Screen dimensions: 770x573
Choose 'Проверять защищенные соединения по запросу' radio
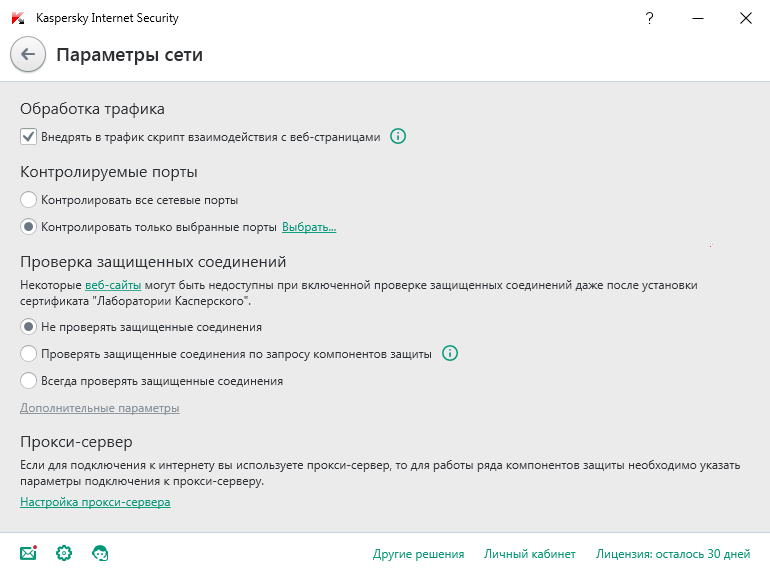pyautogui.click(x=28, y=354)
